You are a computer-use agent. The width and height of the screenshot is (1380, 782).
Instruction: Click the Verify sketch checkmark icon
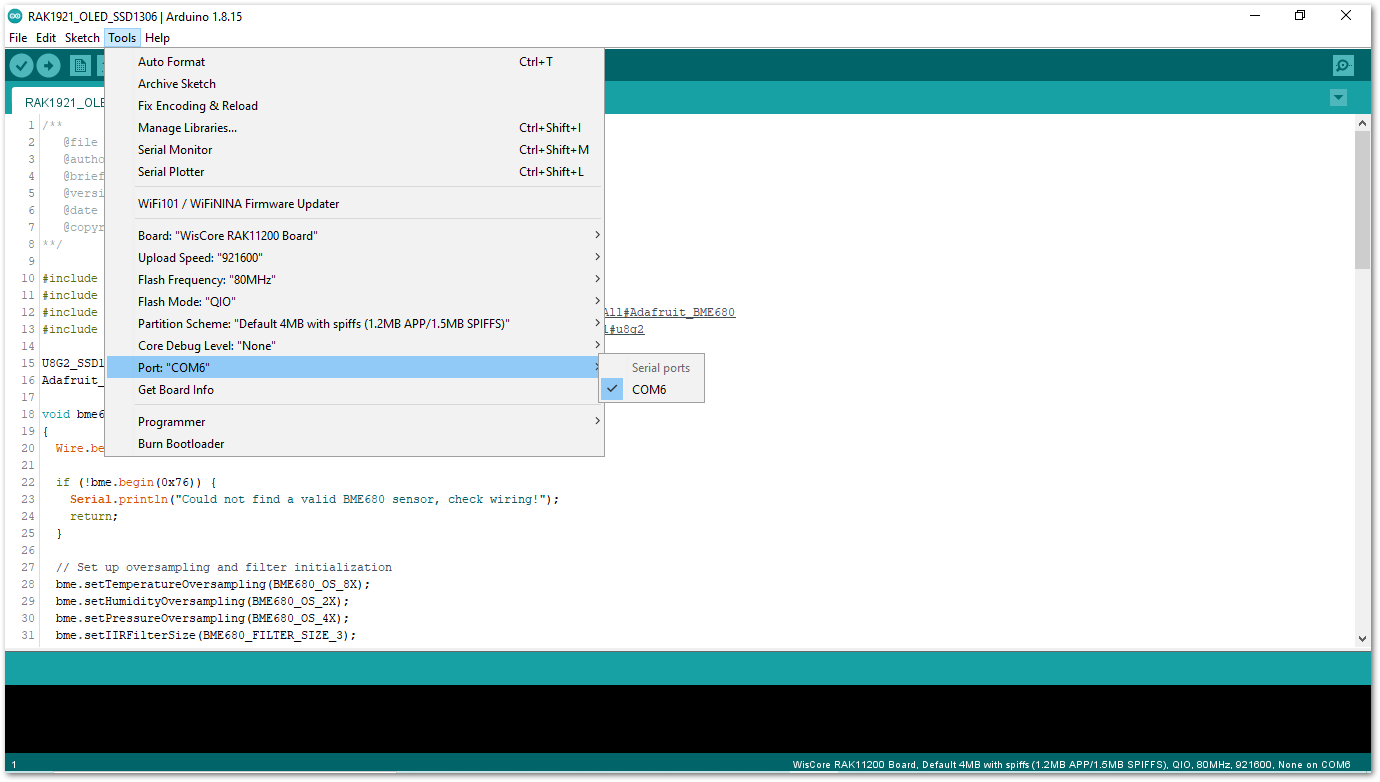[x=21, y=66]
